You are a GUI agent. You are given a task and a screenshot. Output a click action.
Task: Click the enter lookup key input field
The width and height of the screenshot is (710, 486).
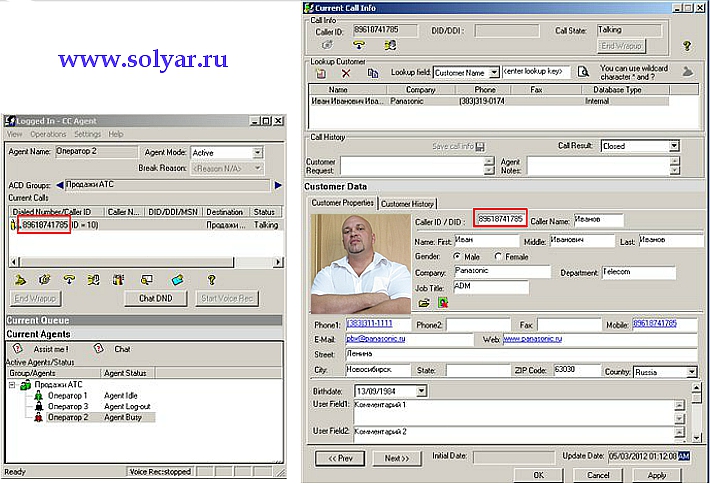pos(535,72)
